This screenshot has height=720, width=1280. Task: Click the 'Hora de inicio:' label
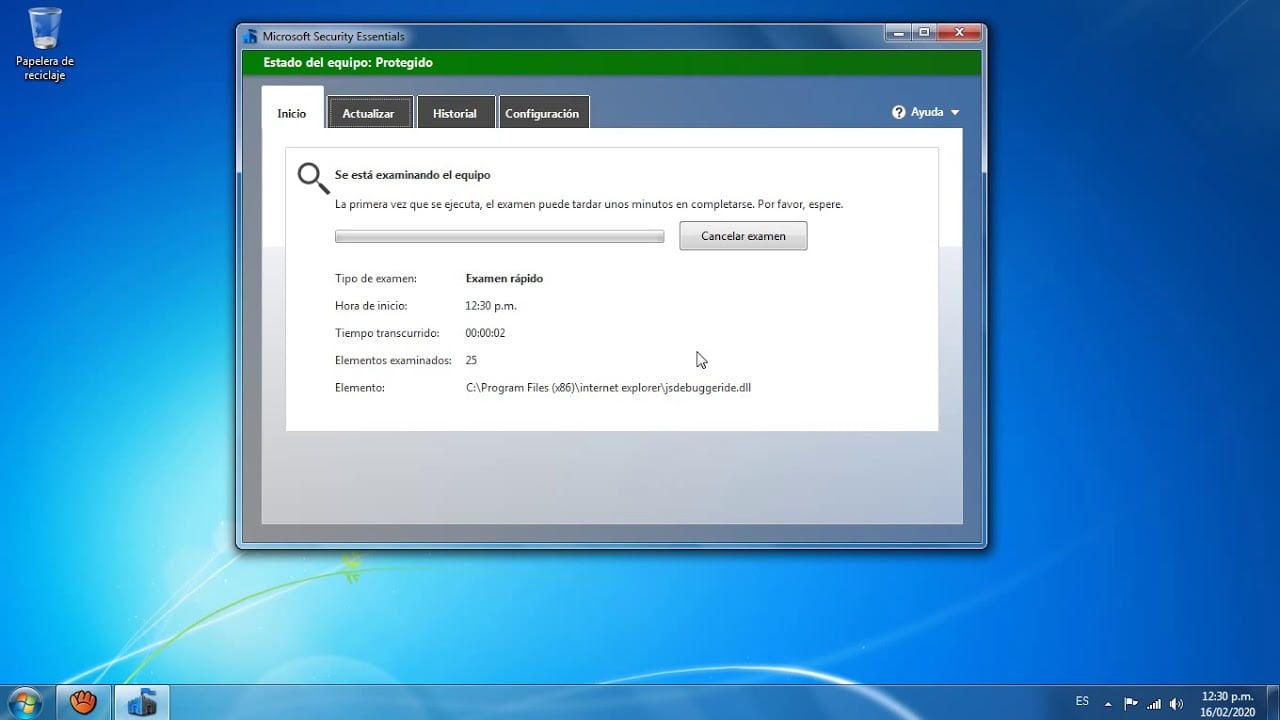tap(371, 306)
